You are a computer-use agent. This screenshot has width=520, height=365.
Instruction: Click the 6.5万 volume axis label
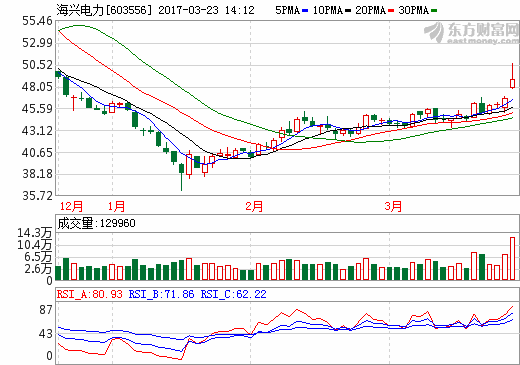pyautogui.click(x=38, y=257)
